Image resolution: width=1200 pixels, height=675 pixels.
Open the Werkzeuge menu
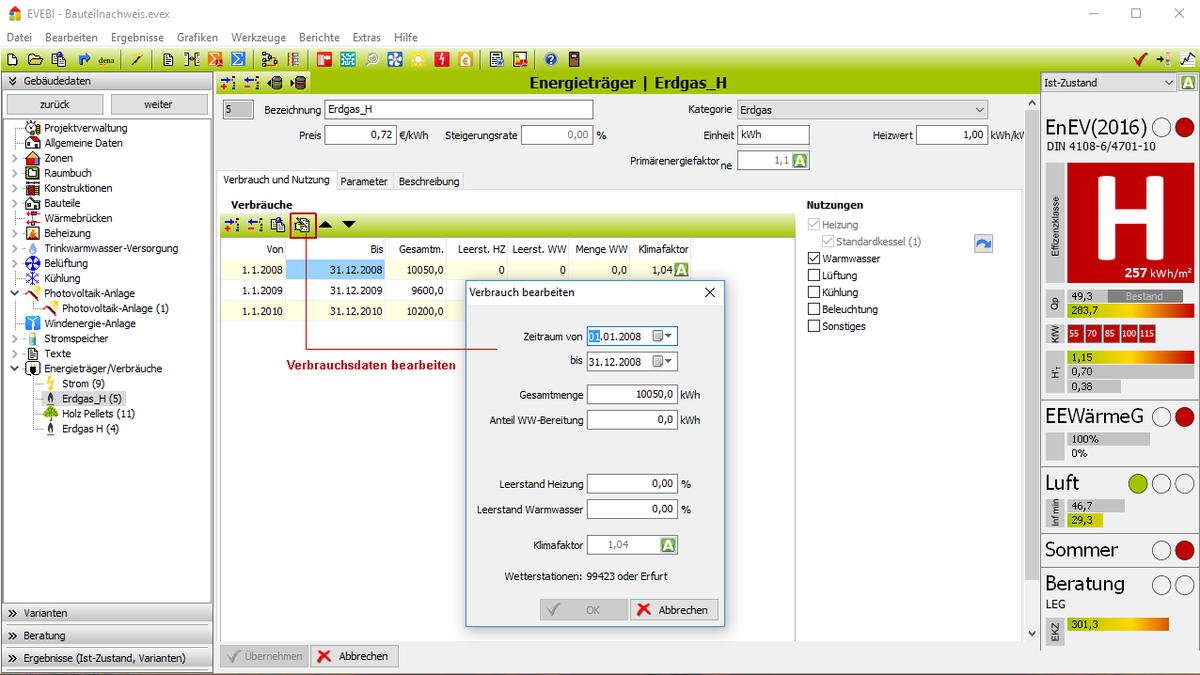(257, 37)
